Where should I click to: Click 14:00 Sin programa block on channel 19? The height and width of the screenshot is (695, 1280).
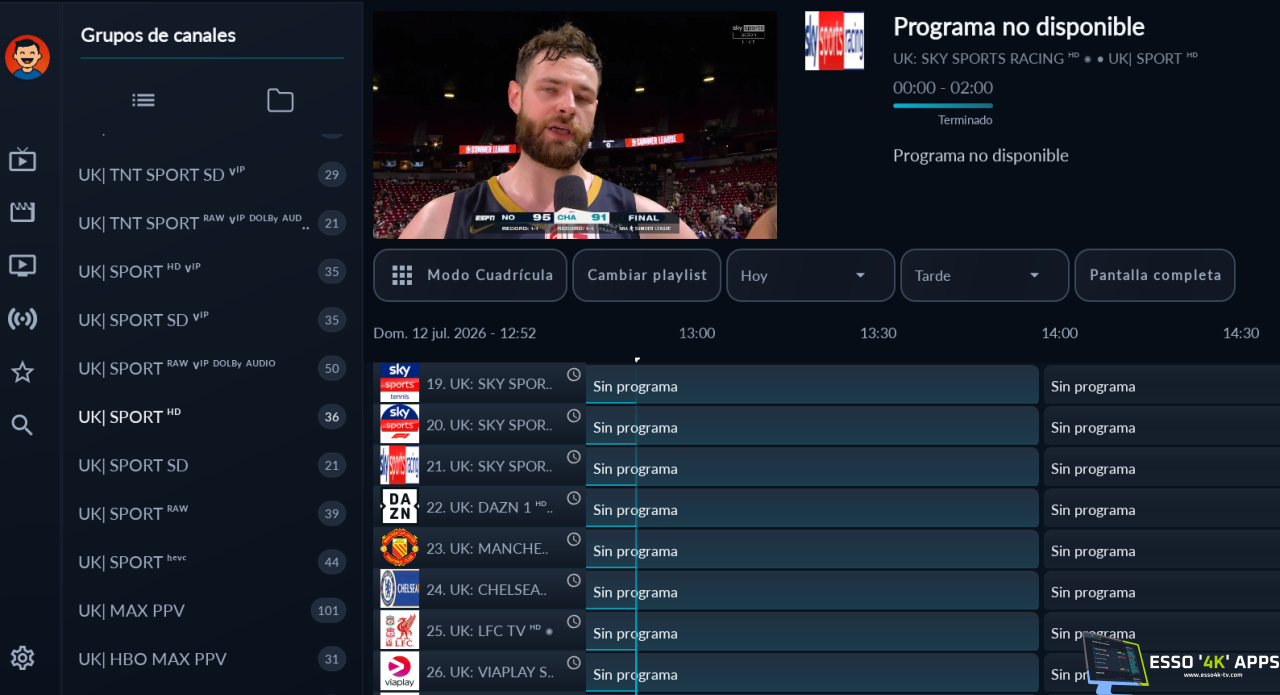(x=1162, y=384)
